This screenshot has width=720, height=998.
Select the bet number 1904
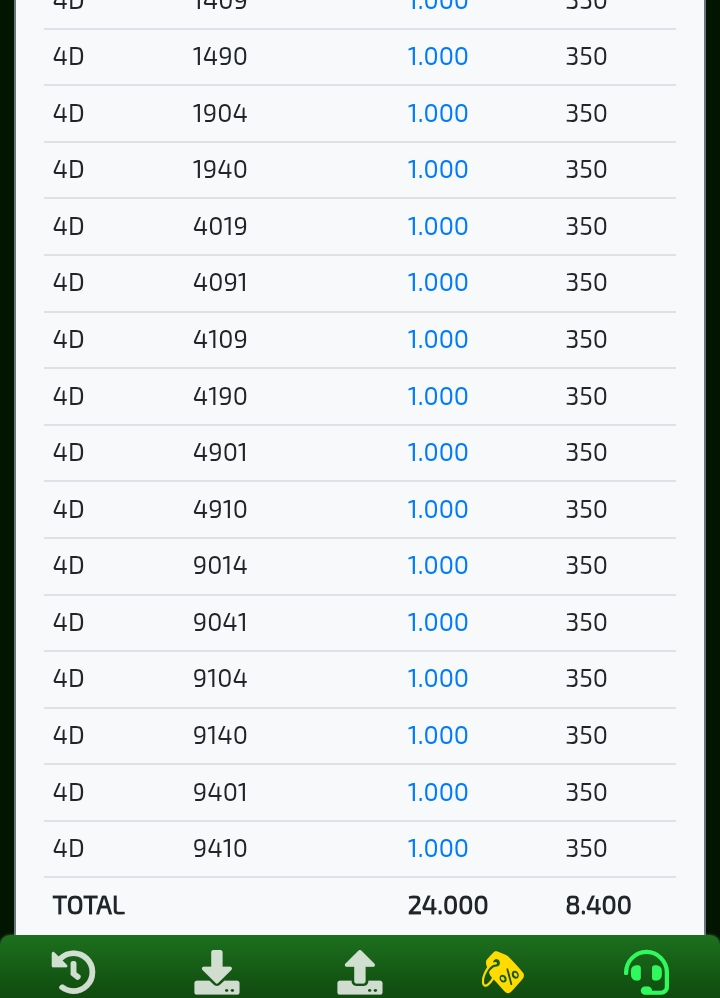tap(220, 114)
